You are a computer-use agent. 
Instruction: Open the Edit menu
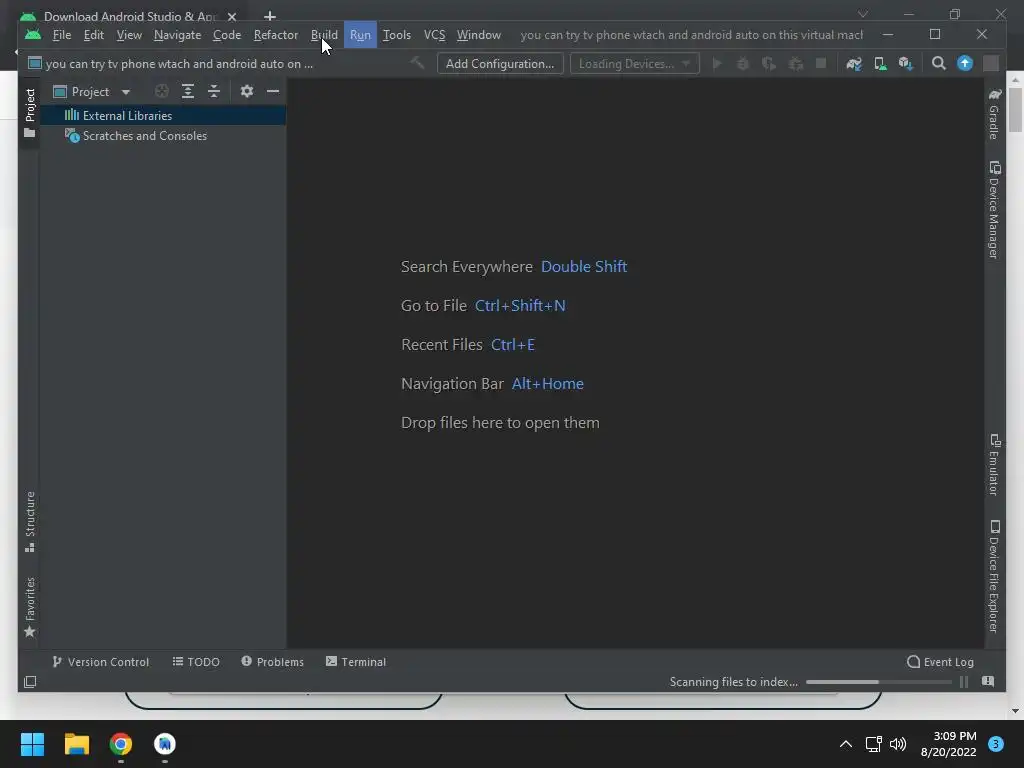(x=93, y=35)
